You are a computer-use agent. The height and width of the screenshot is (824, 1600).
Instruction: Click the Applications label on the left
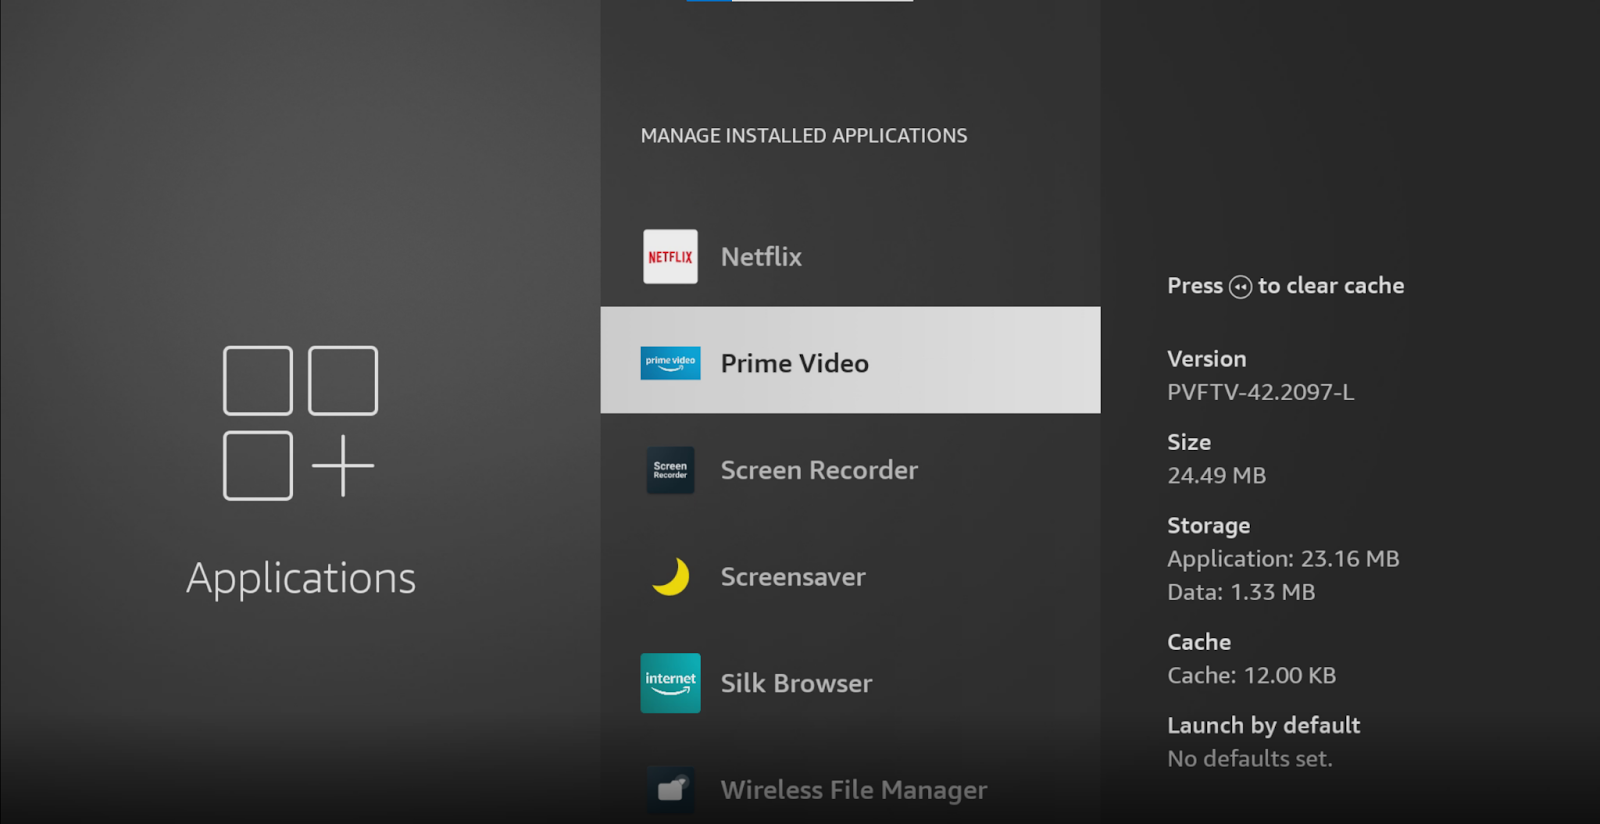coord(301,578)
